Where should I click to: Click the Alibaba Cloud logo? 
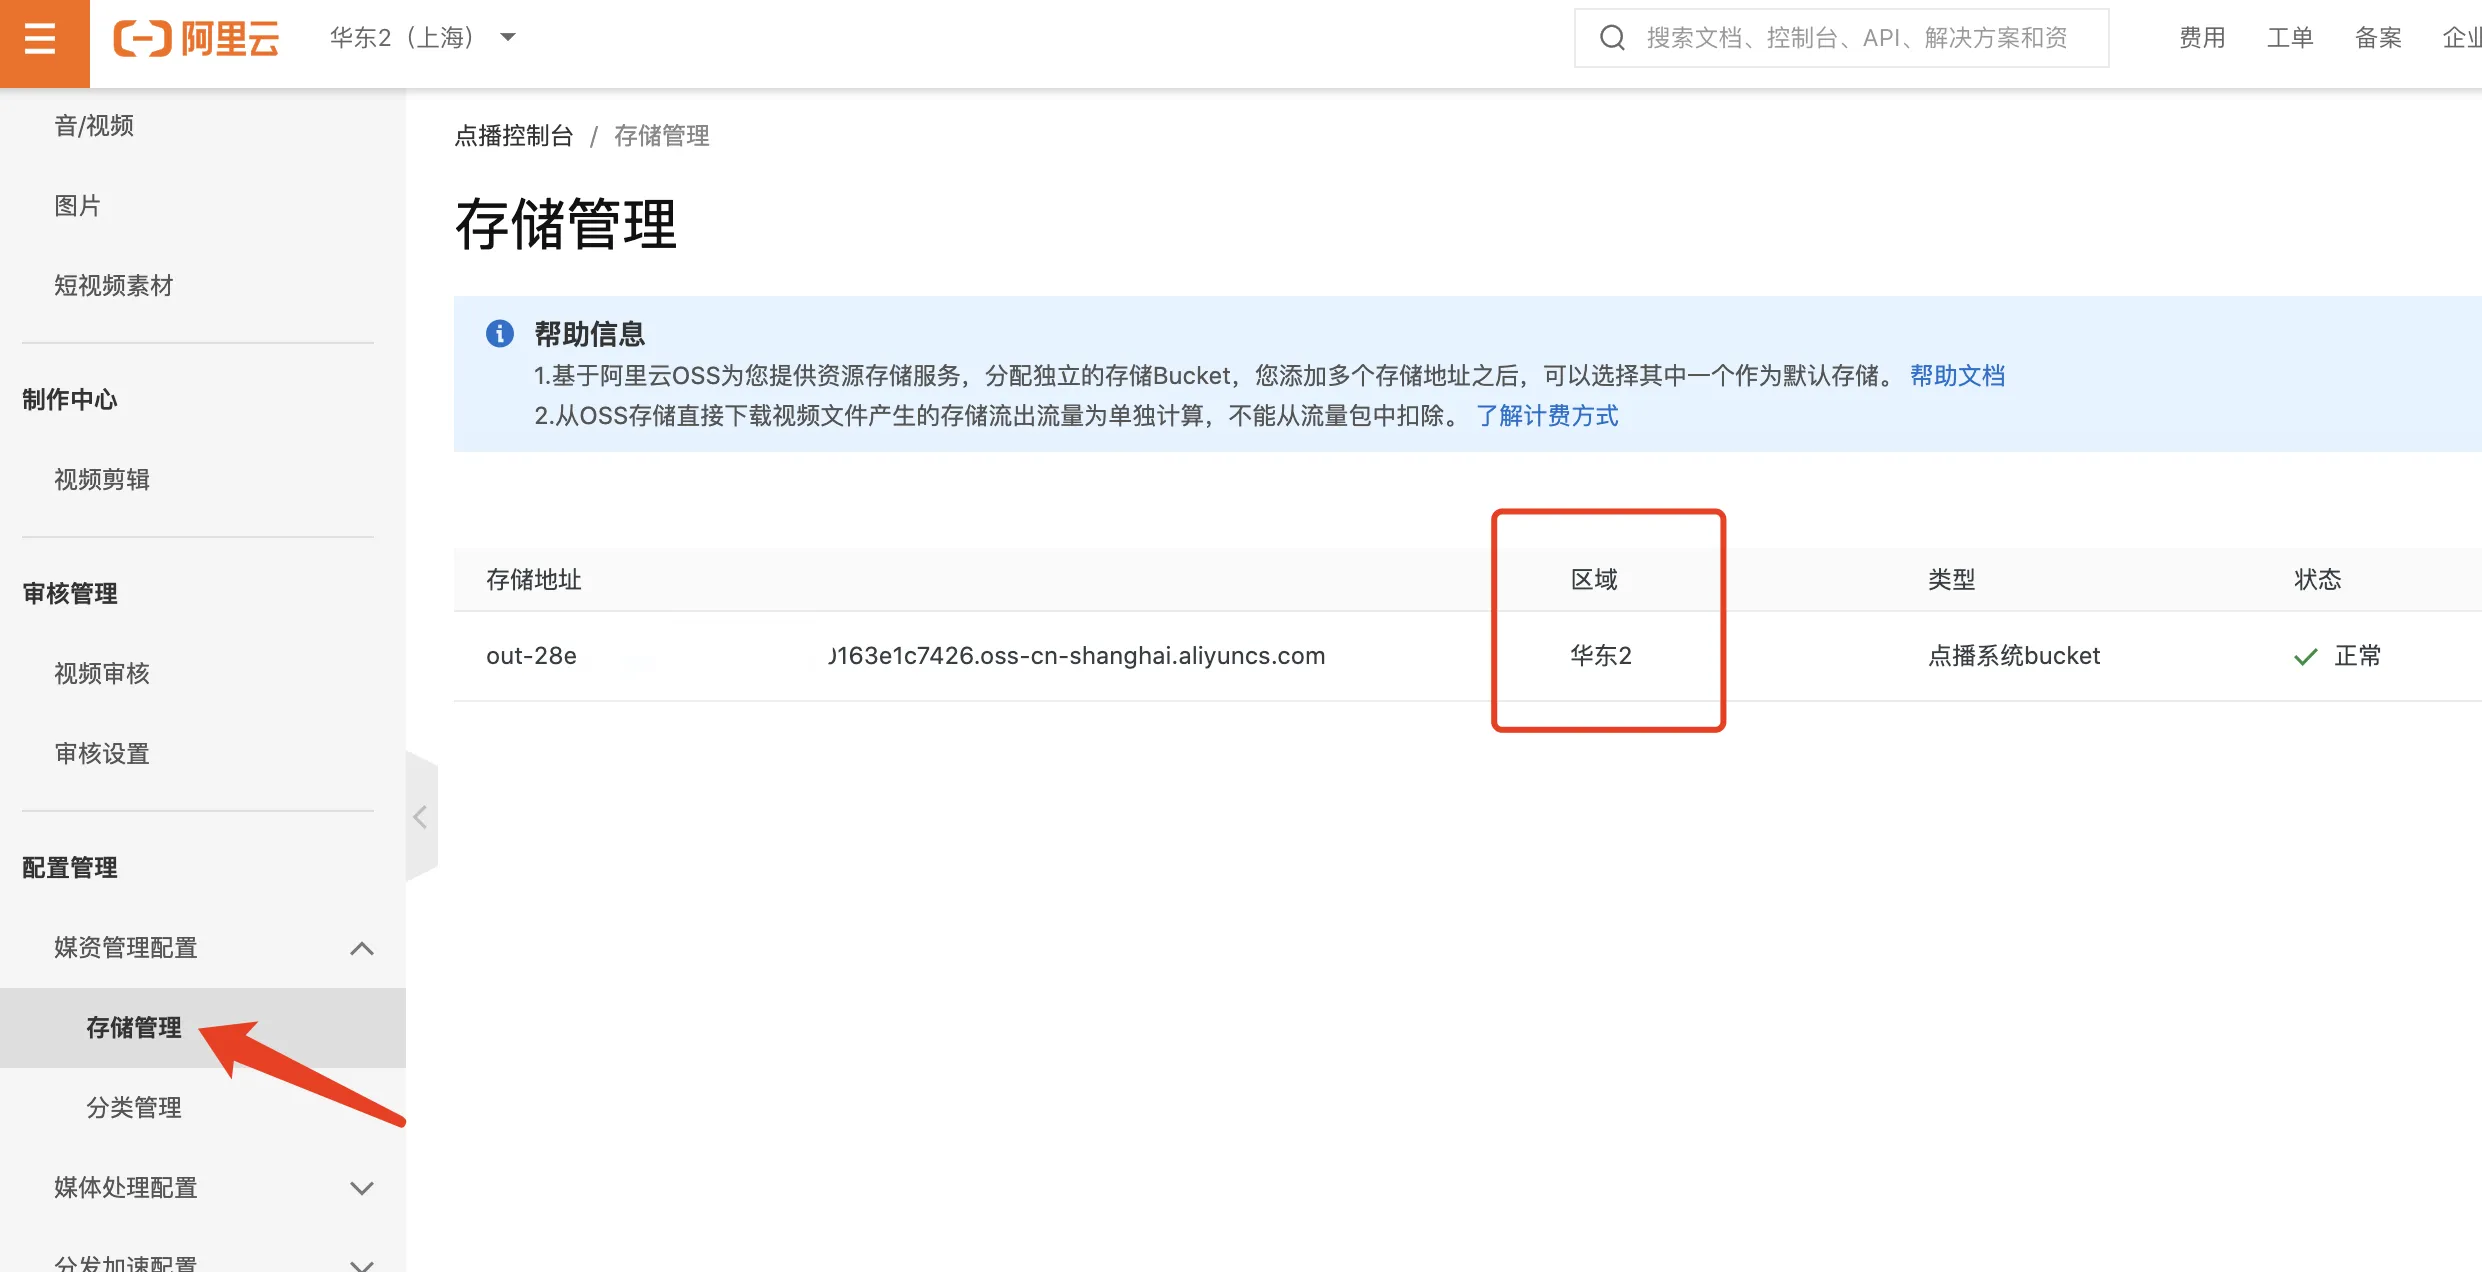coord(196,39)
